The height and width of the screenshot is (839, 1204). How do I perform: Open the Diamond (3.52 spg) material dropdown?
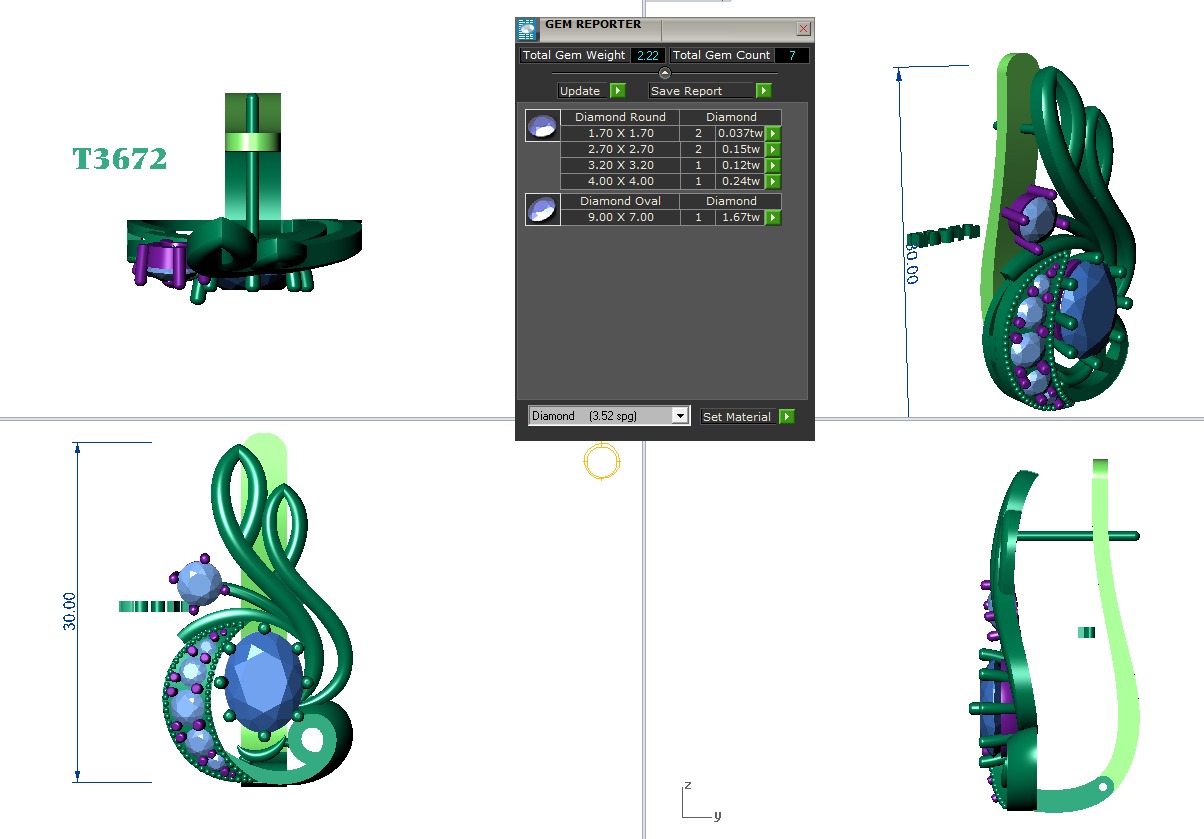click(x=680, y=416)
